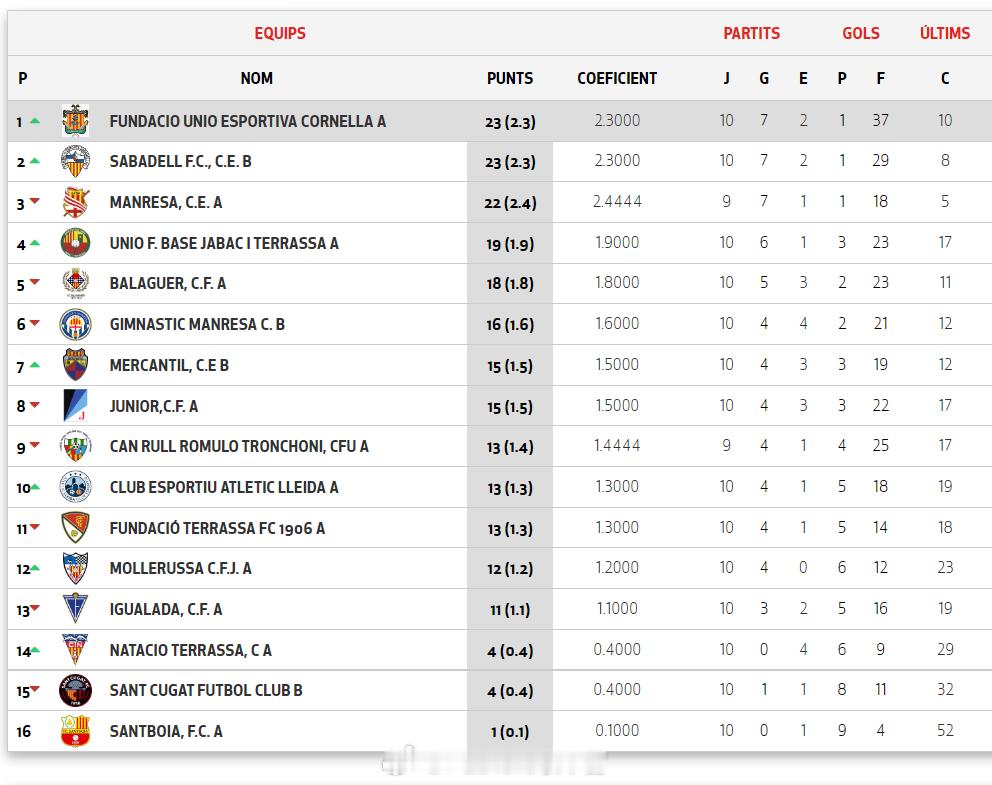Click the red down arrow beside position 15
The height and width of the screenshot is (785, 992).
[x=35, y=689]
